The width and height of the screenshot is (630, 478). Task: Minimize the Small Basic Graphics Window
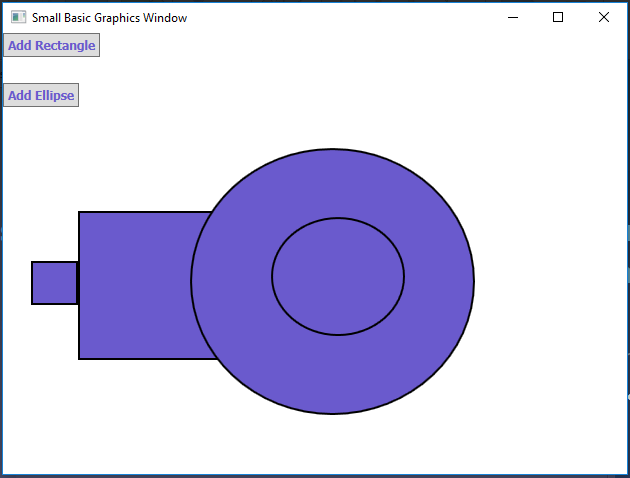click(513, 17)
